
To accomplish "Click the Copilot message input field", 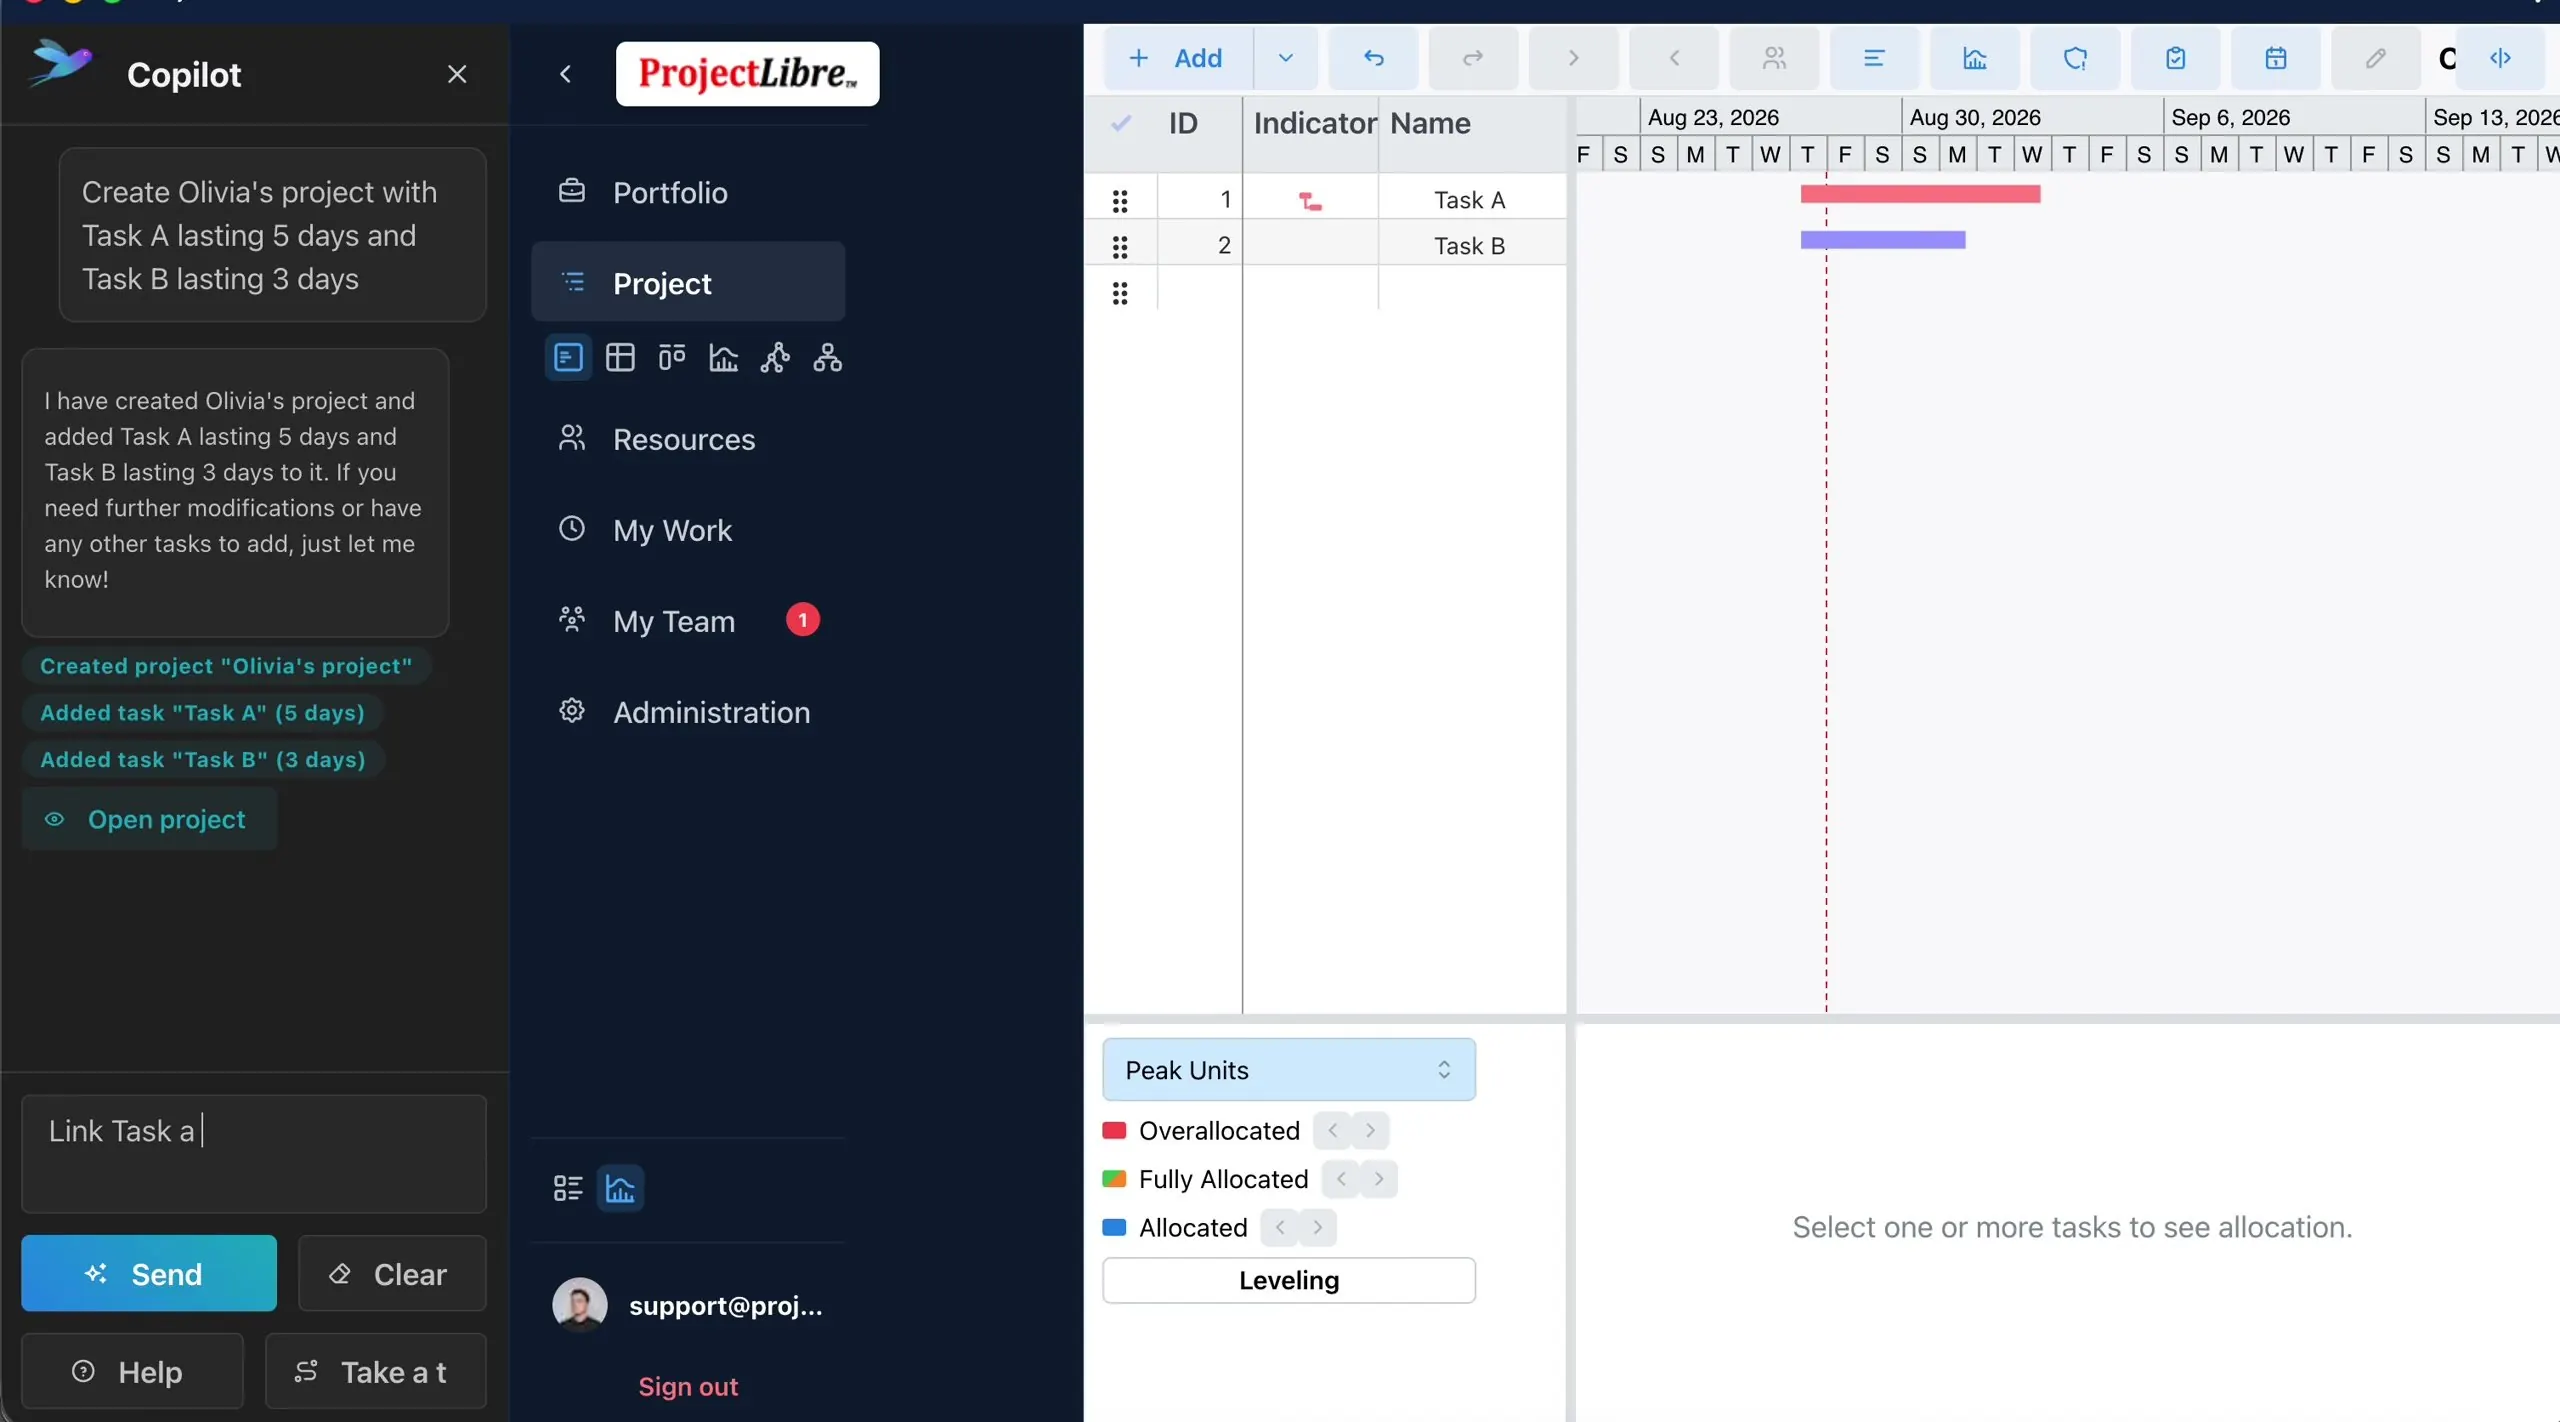I will tap(254, 1153).
